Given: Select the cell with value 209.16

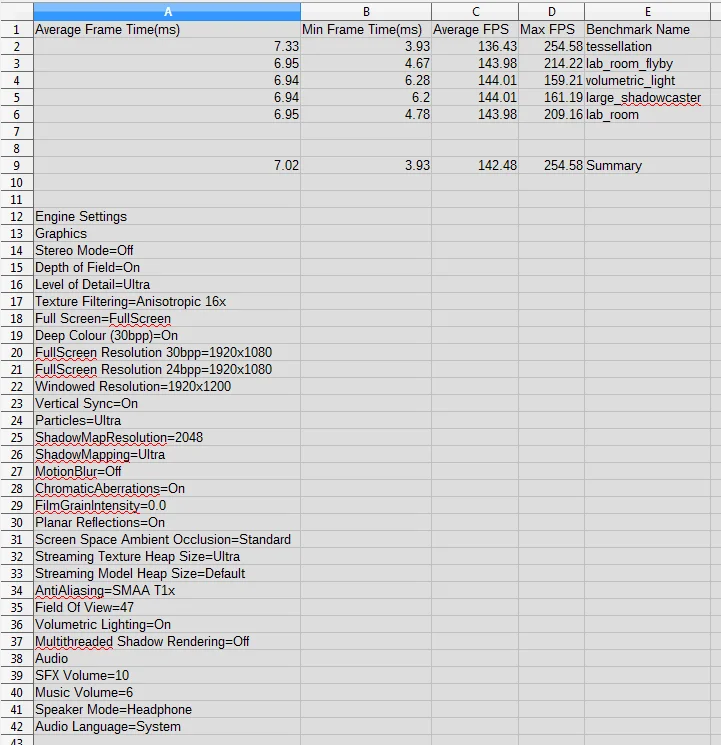Looking at the screenshot, I should click(551, 115).
